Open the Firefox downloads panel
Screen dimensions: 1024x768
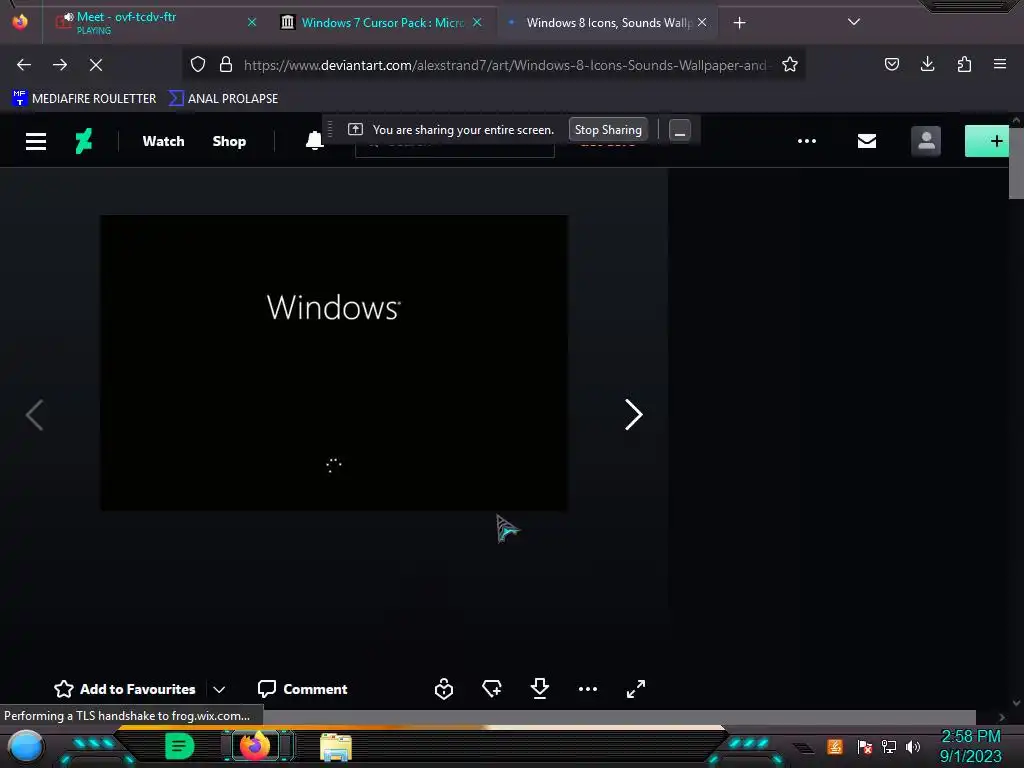[x=927, y=64]
